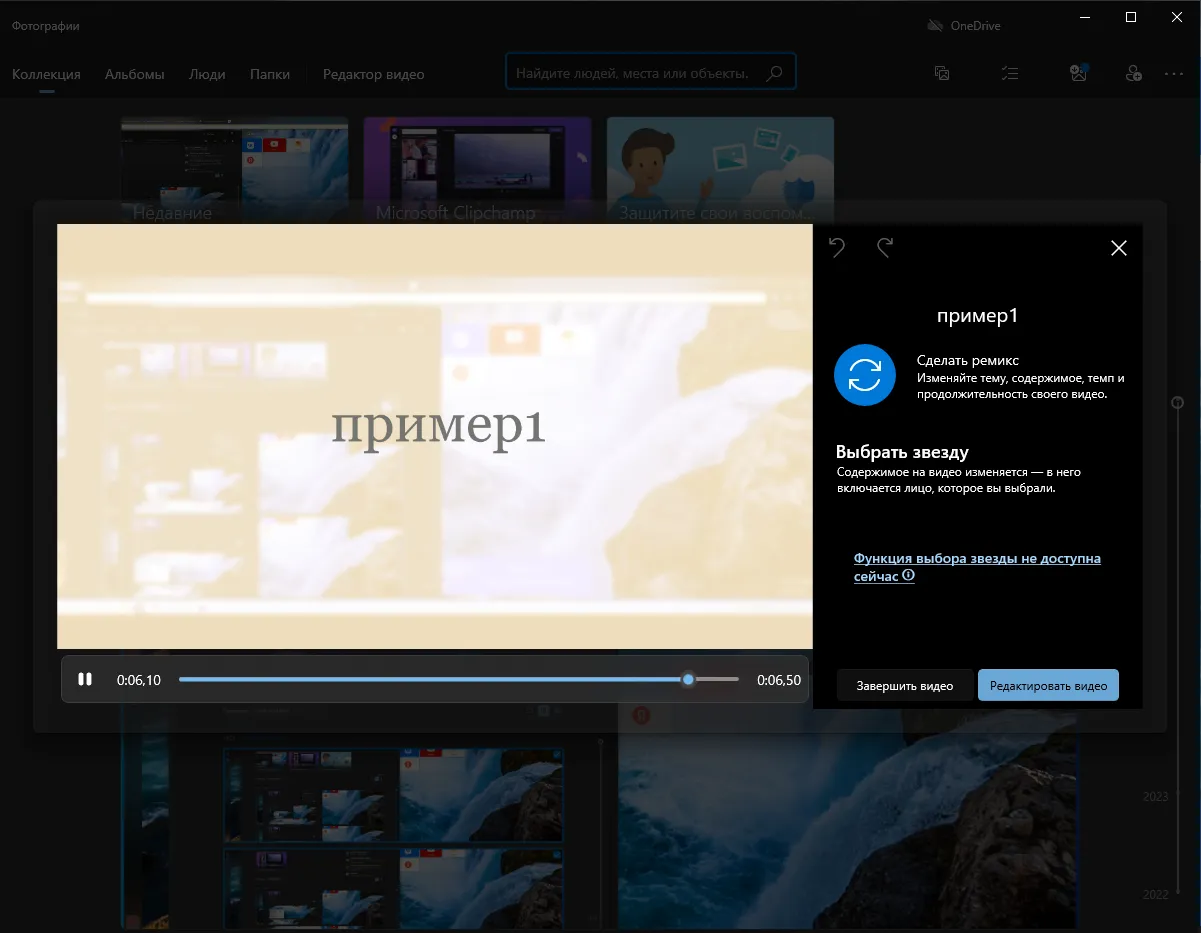The image size is (1201, 933).
Task: Click the Завершить видео button
Action: (904, 685)
